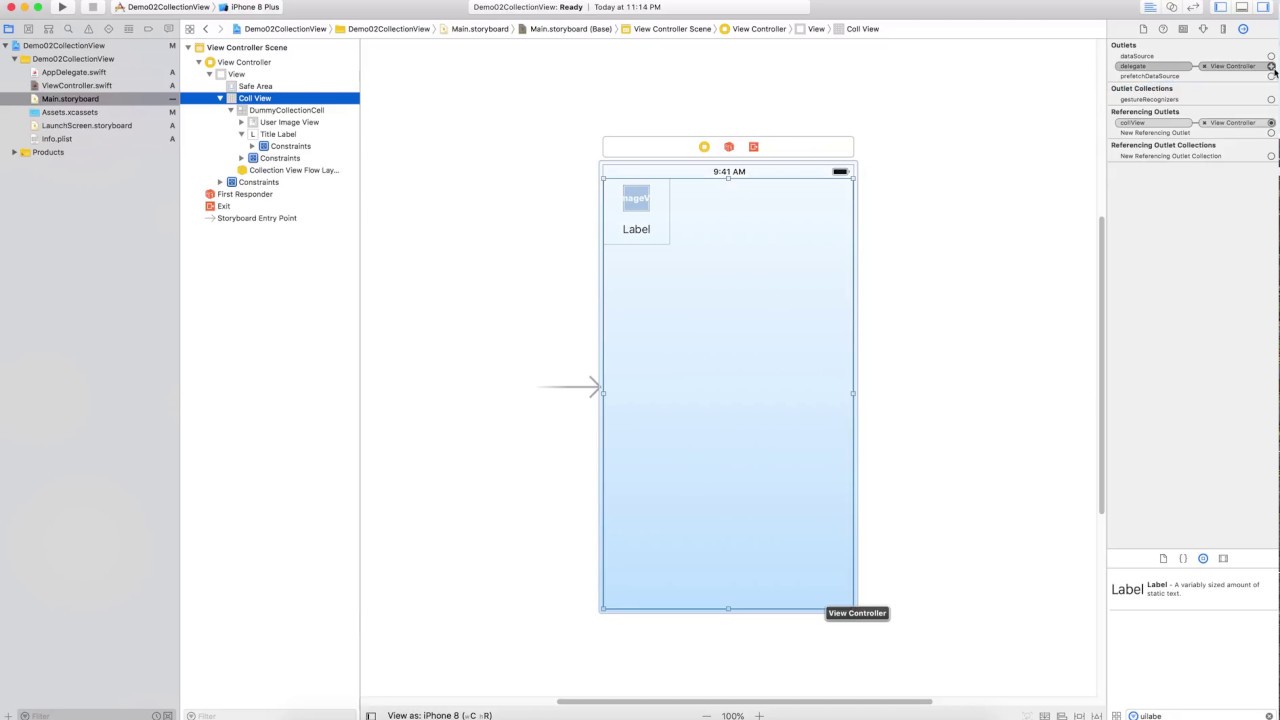Collapse the DummyCollectionCell node
Viewport: 1280px width, 720px height.
coord(231,110)
